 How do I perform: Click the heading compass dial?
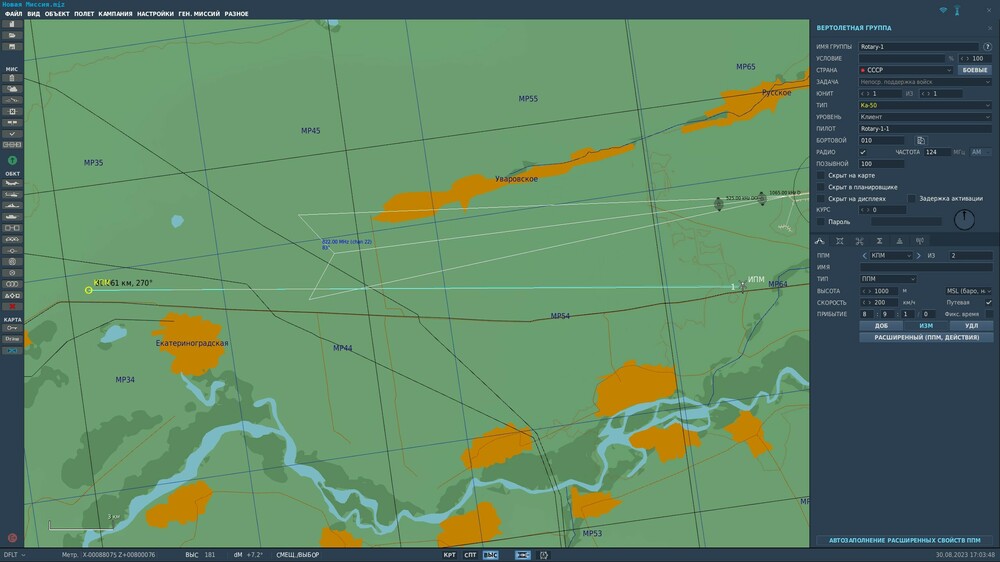click(x=964, y=219)
